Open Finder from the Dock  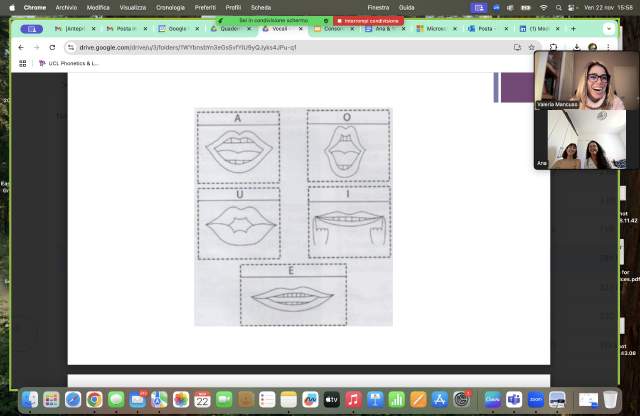(x=30, y=400)
